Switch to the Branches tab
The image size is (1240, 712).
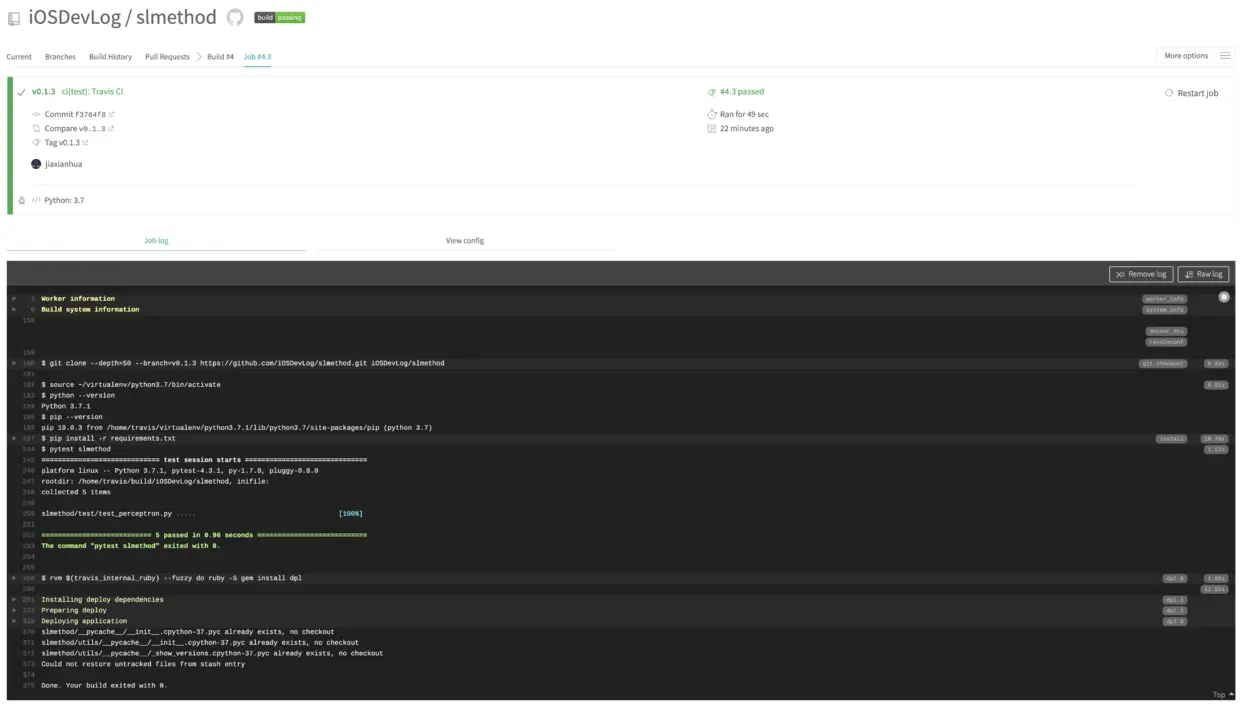coord(60,57)
